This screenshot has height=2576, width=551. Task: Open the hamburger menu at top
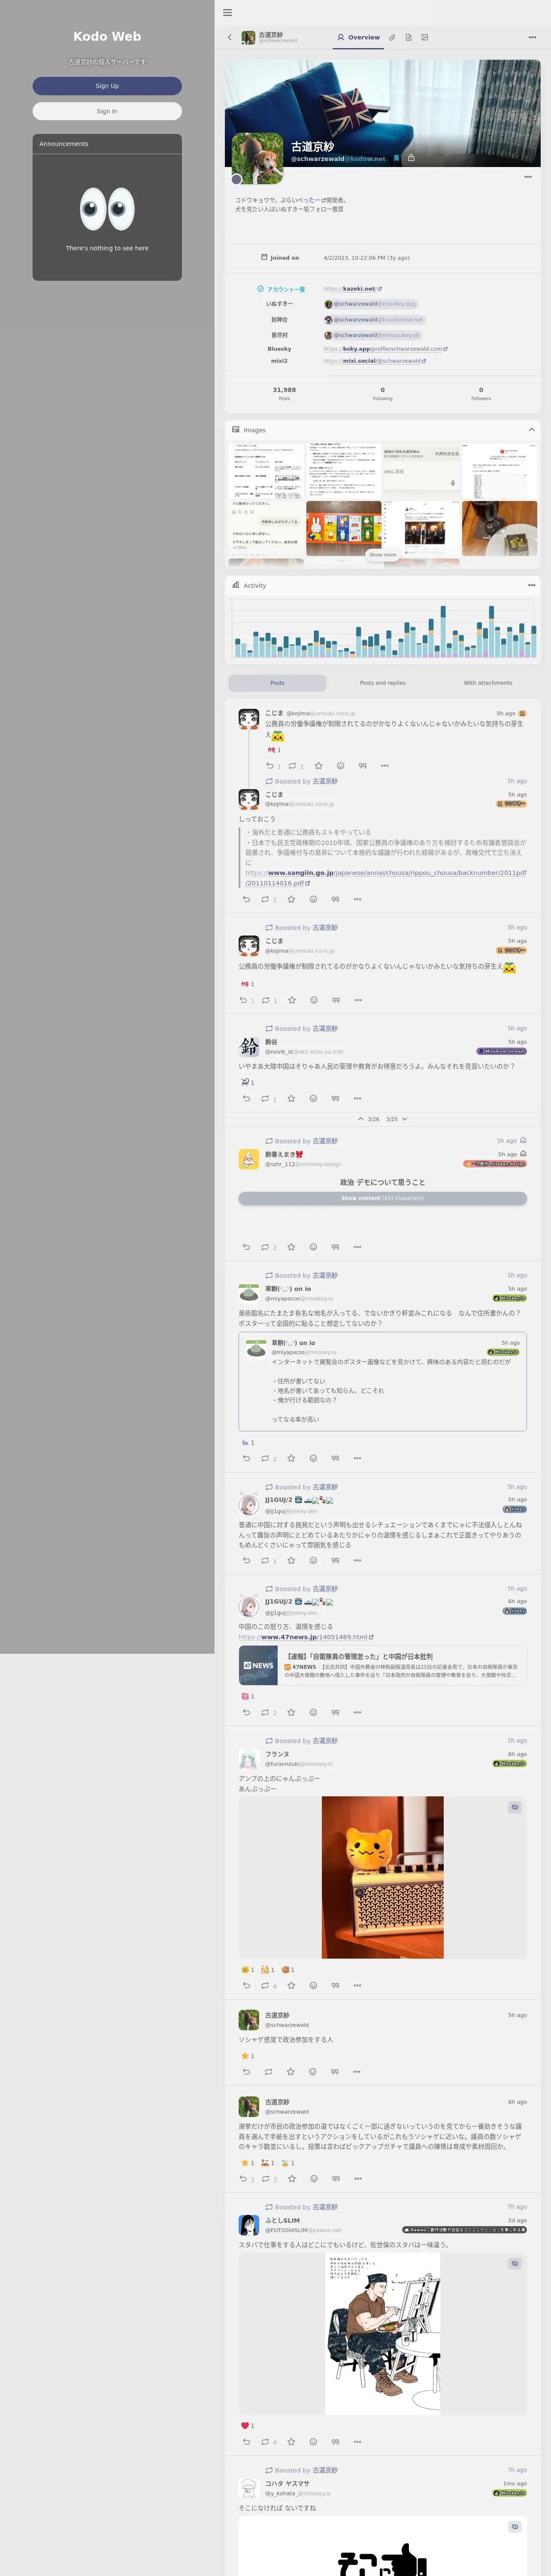[x=227, y=13]
